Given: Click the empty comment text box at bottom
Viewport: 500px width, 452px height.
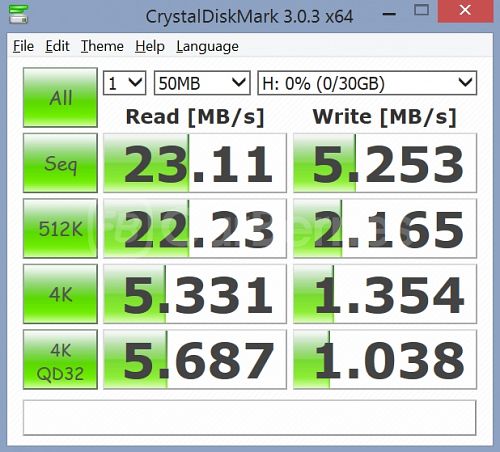Looking at the screenshot, I should coord(249,418).
